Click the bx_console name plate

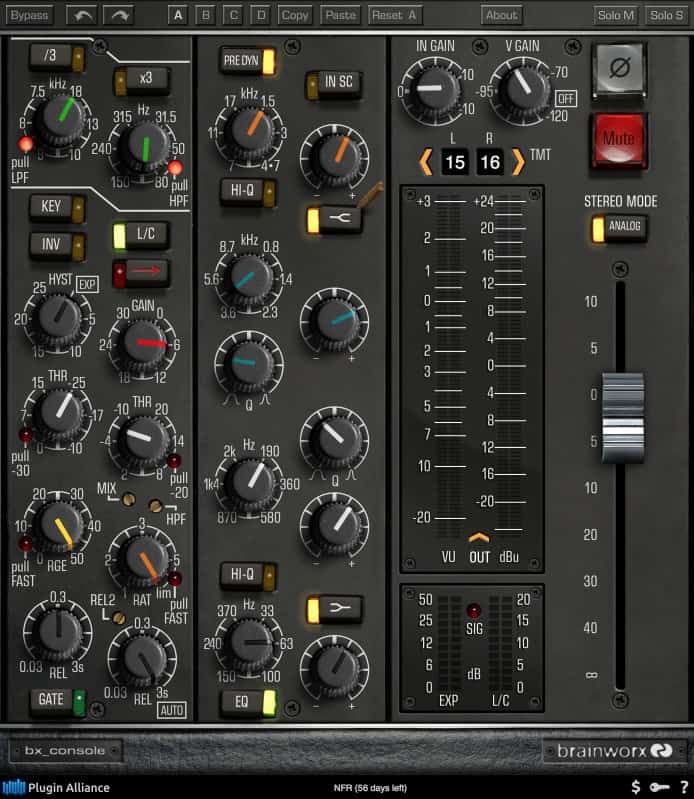pos(65,751)
